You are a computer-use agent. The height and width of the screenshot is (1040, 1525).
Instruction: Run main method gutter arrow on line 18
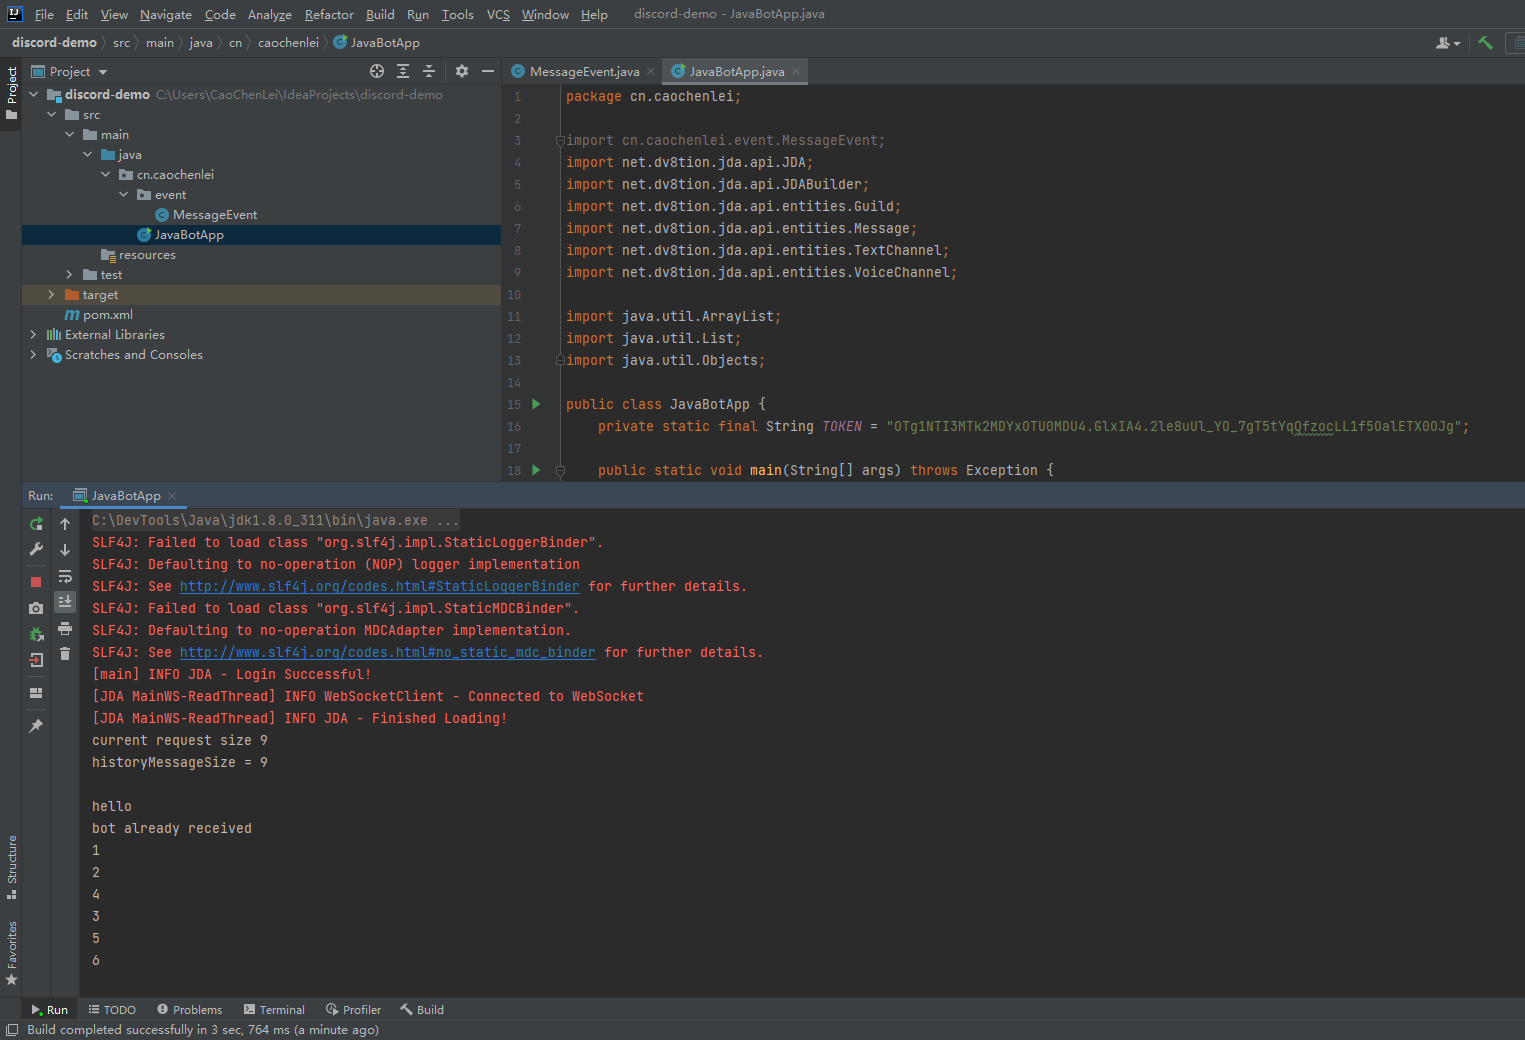coord(536,470)
